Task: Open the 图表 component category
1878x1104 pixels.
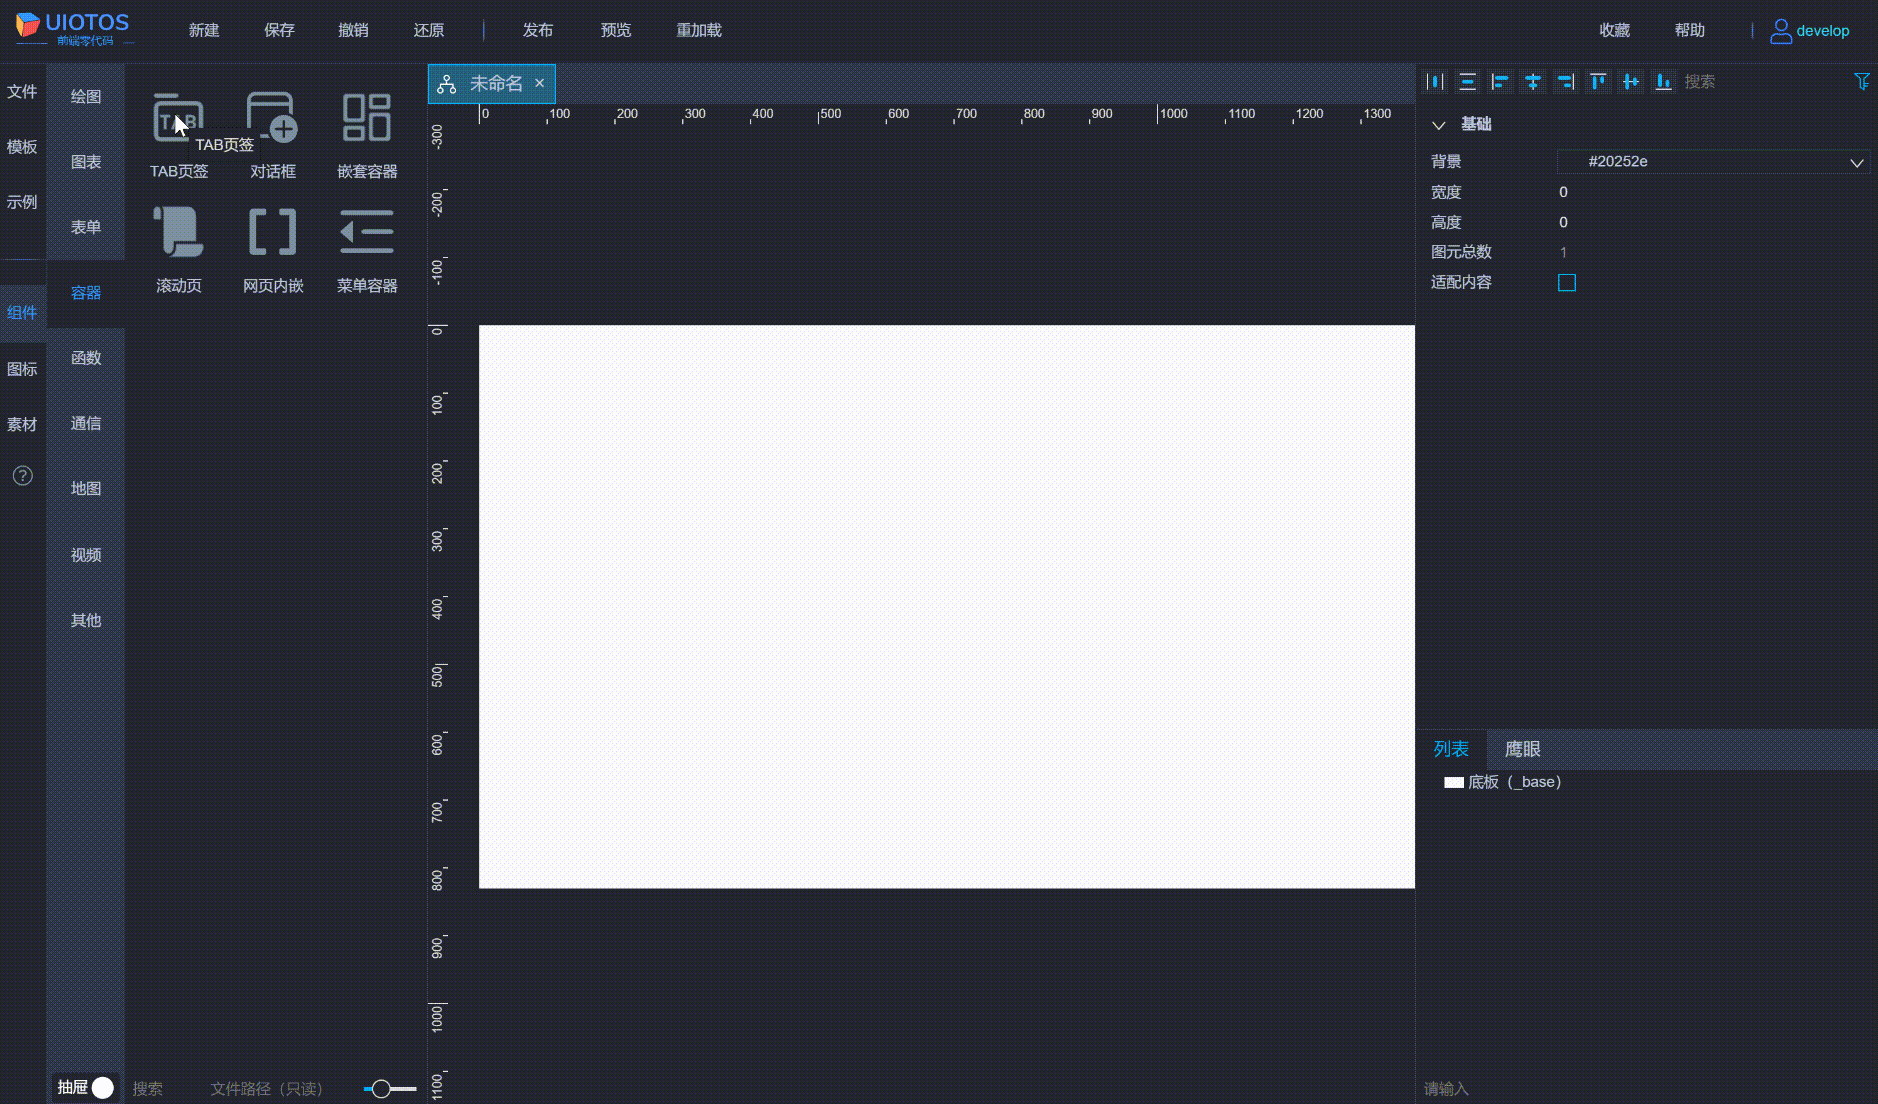Action: [86, 162]
